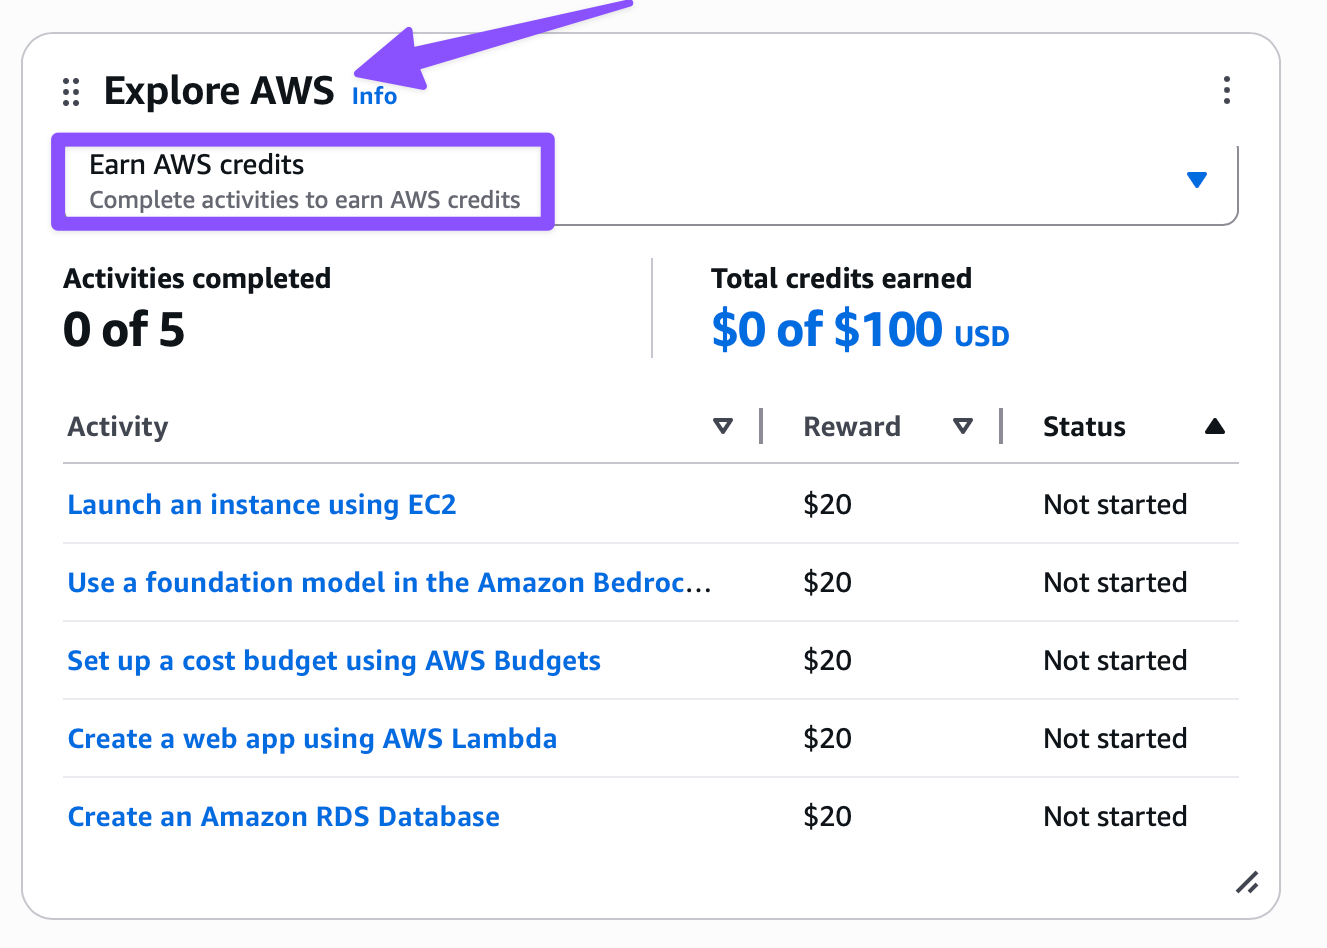The width and height of the screenshot is (1327, 948).
Task: Open Launch an instance using EC2
Action: [x=261, y=505]
